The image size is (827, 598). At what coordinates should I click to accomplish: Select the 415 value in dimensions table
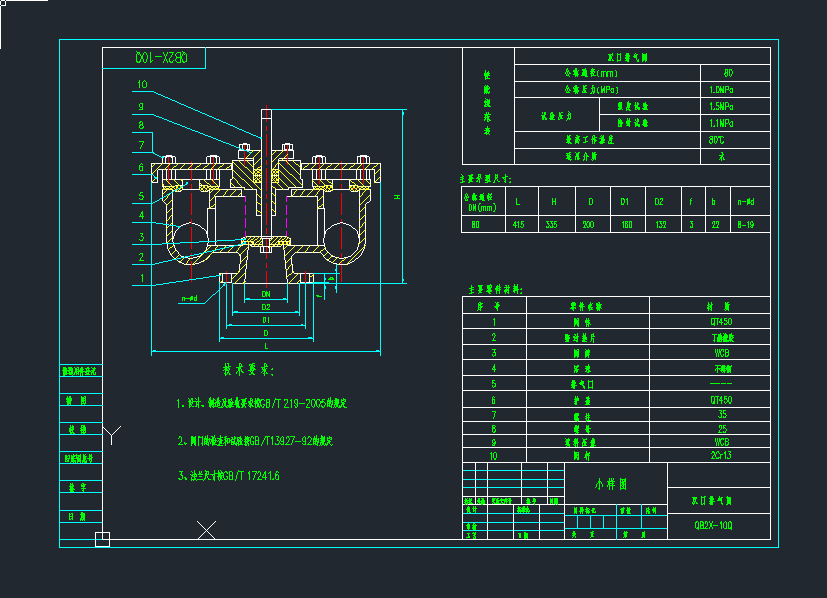click(517, 225)
